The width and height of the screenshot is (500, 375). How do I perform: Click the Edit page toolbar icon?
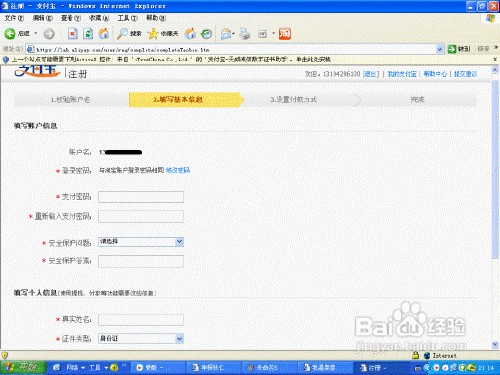pos(263,34)
